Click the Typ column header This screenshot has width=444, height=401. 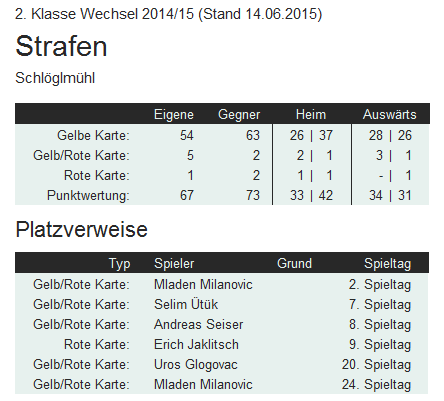(x=120, y=264)
